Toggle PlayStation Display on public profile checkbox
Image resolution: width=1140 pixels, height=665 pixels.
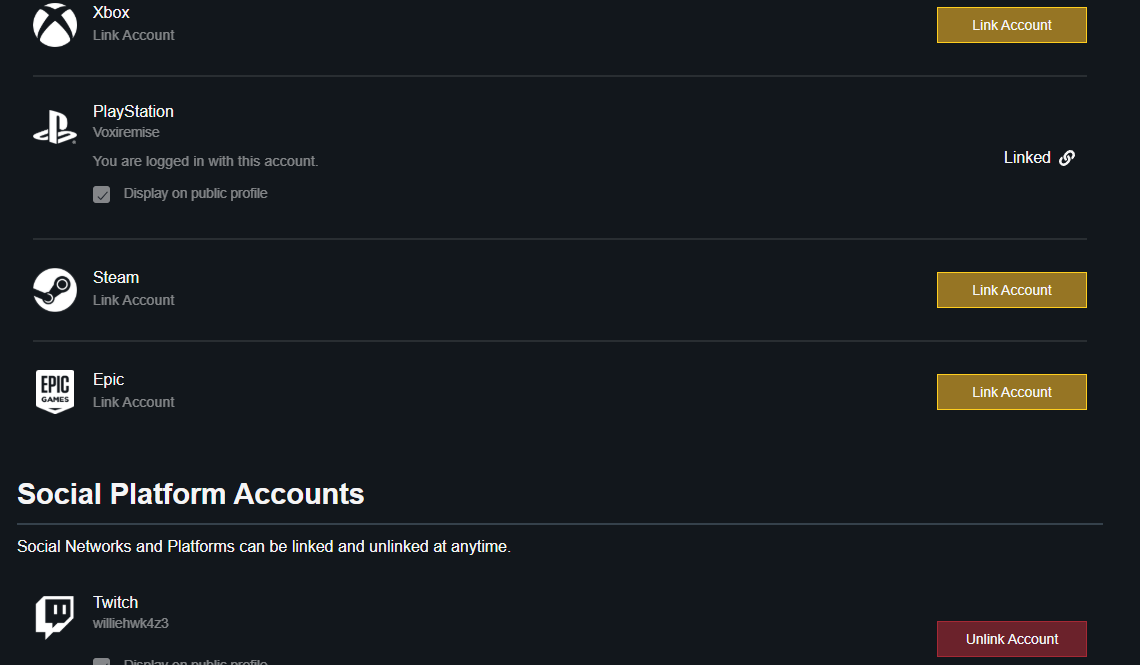click(102, 194)
